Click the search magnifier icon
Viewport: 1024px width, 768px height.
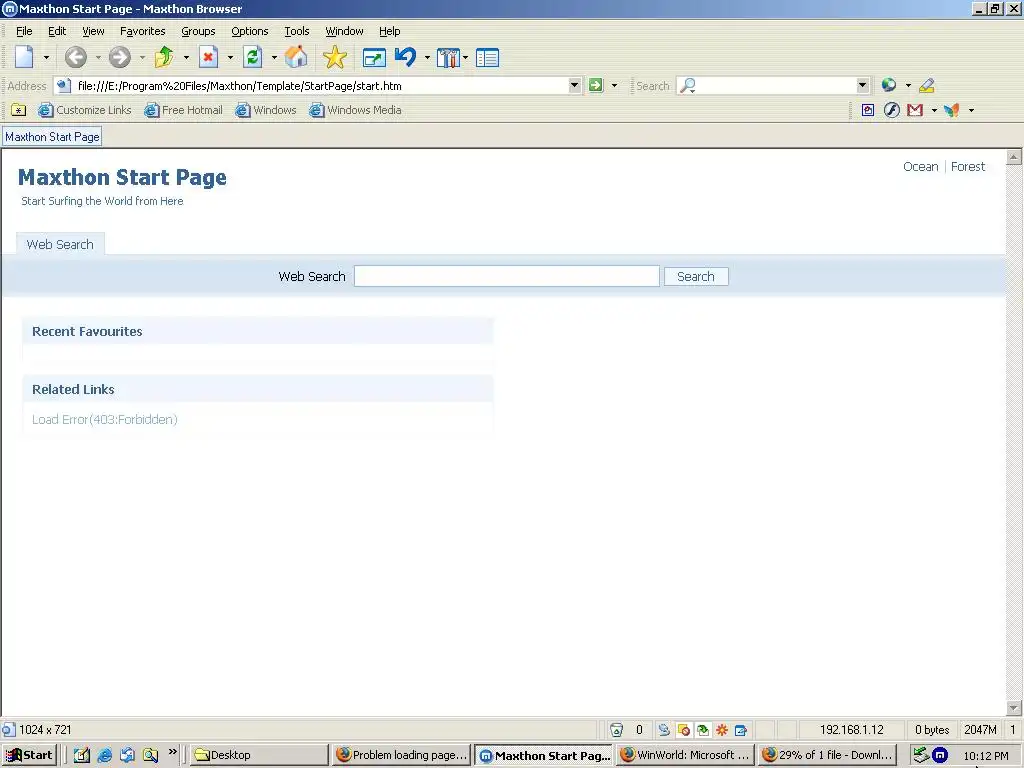pos(687,86)
